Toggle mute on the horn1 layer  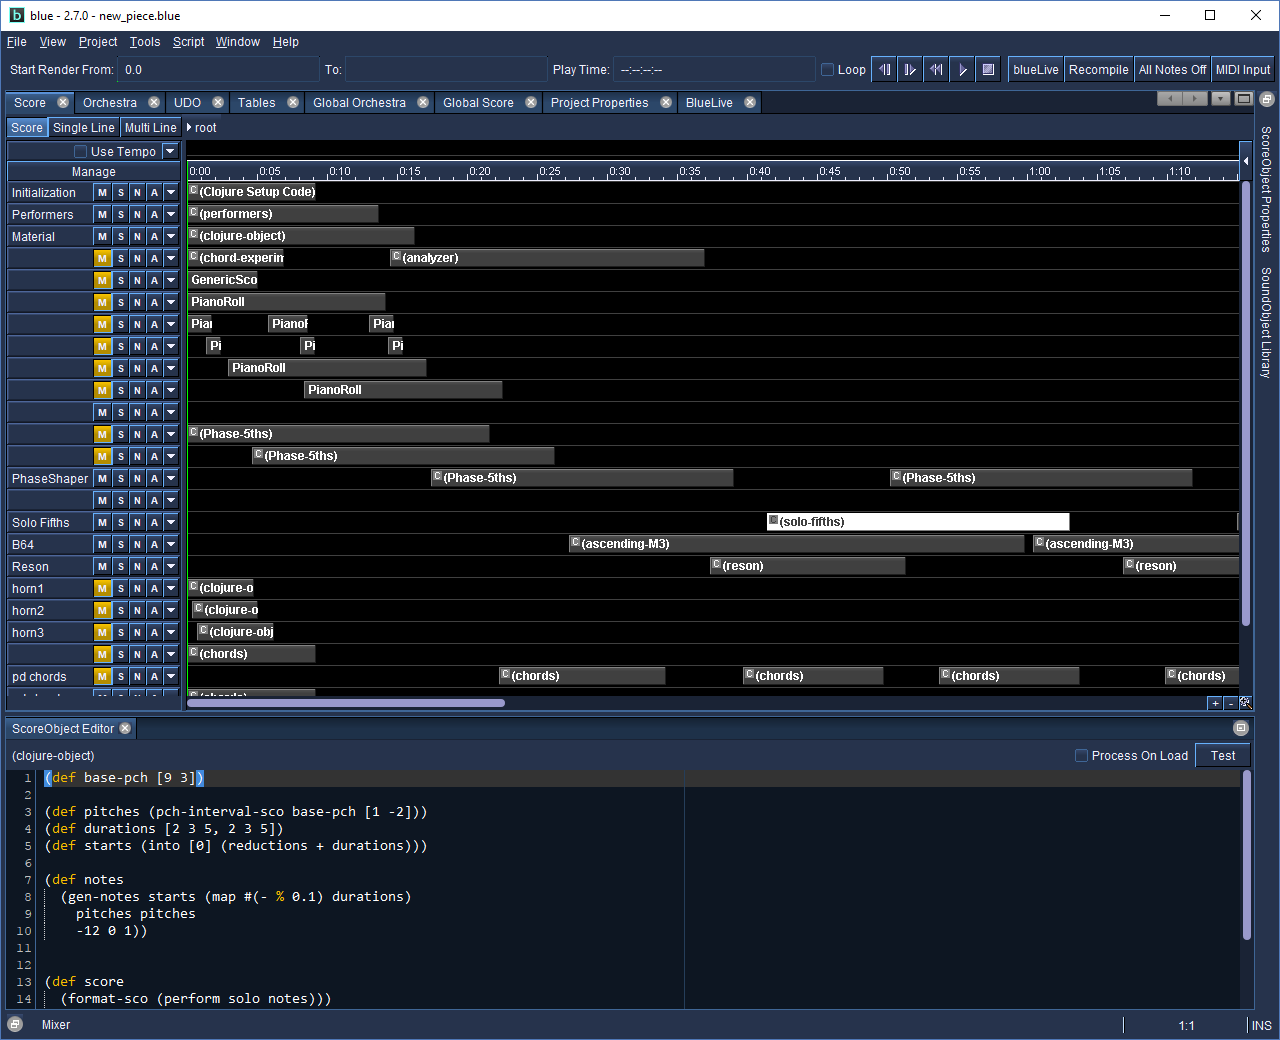click(x=102, y=589)
